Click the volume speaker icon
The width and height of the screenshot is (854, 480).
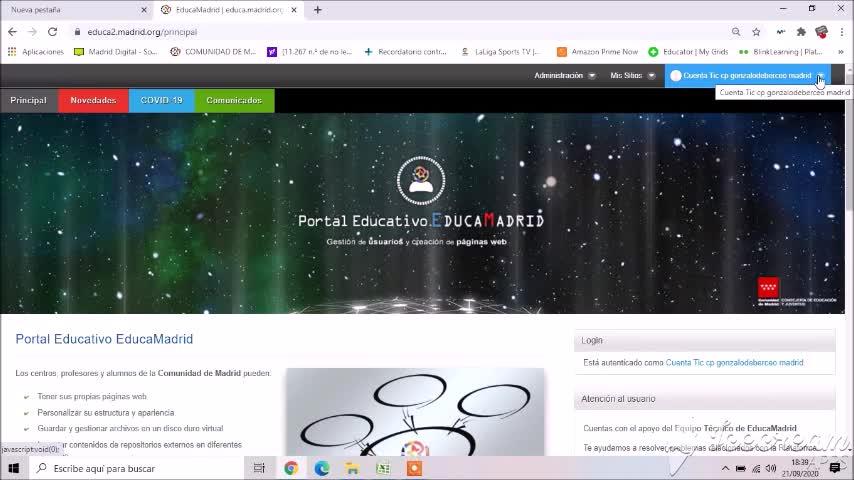click(771, 469)
